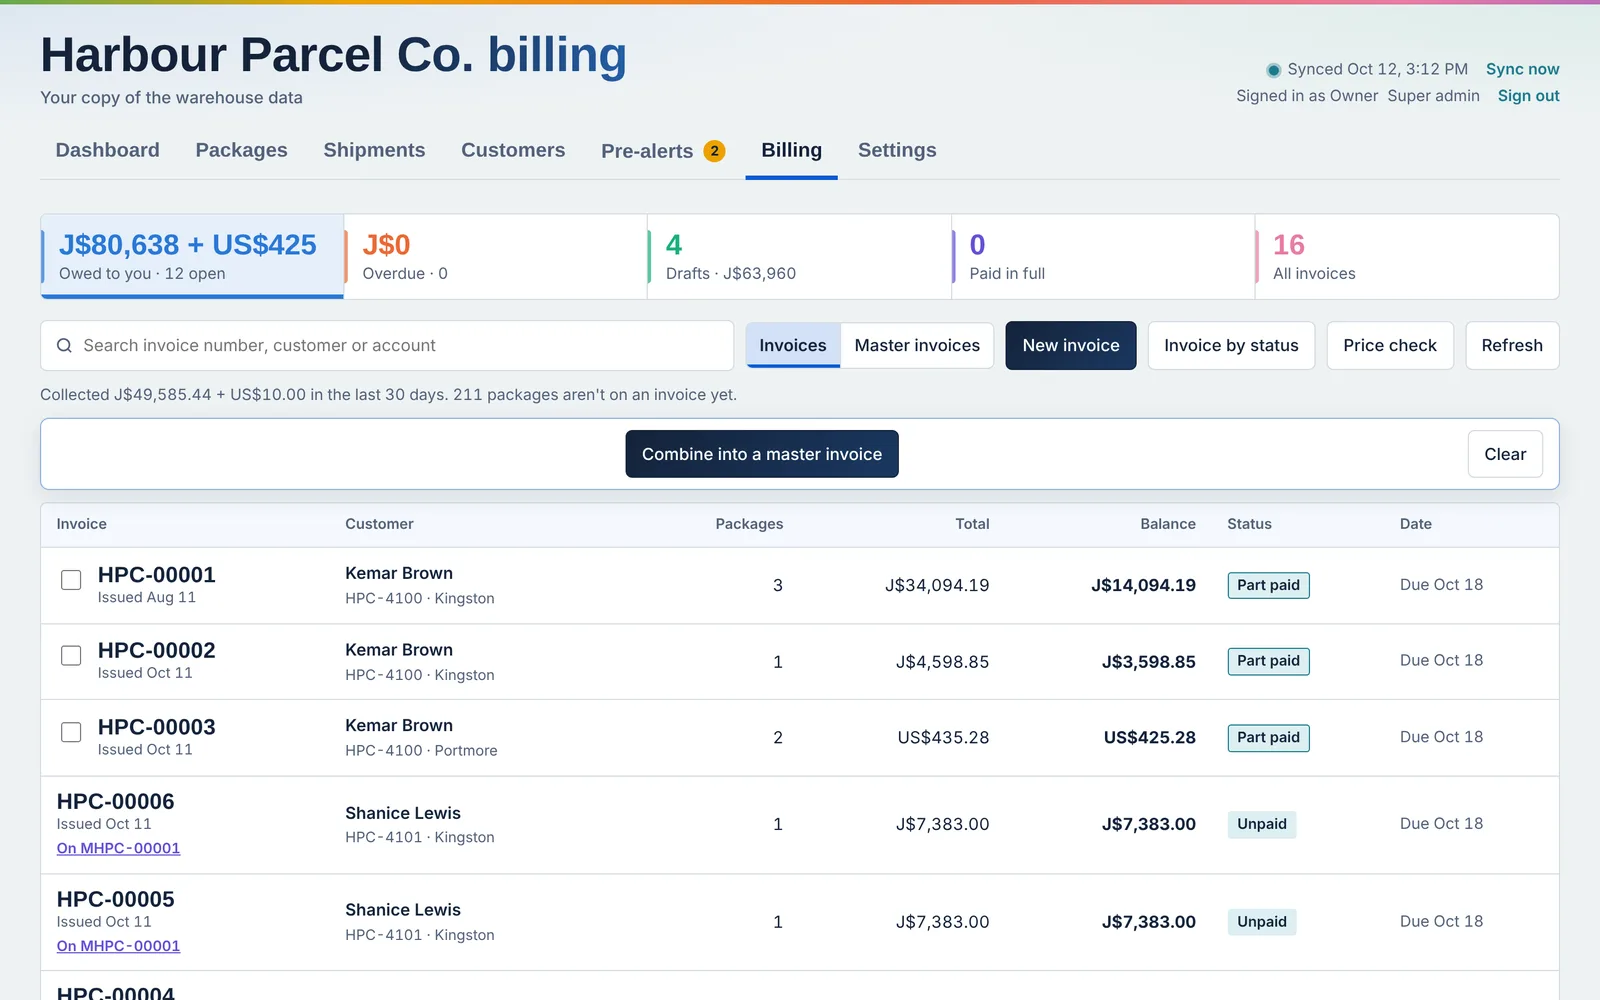Click the search magnifier icon

(64, 346)
